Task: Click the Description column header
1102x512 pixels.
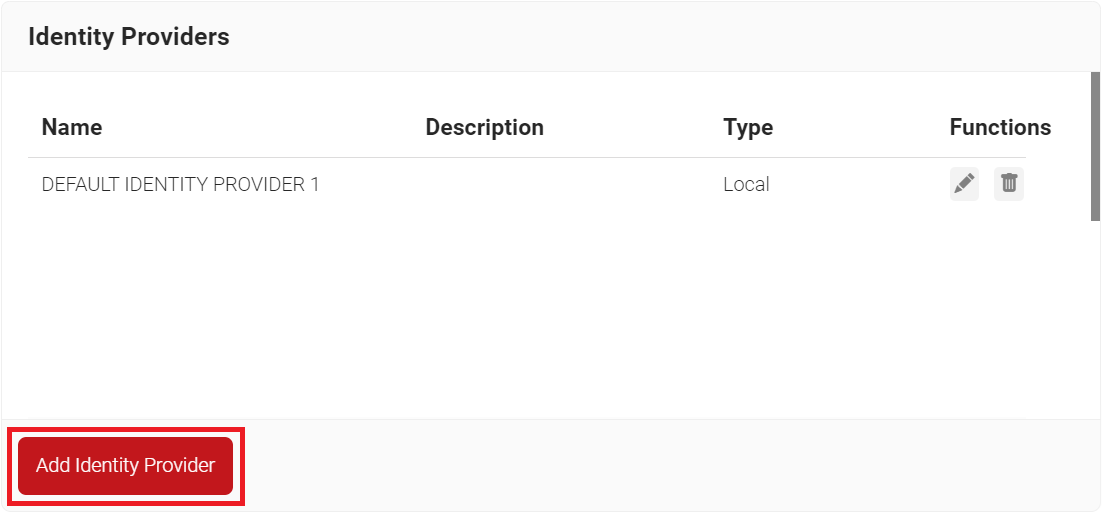Action: pyautogui.click(x=484, y=128)
